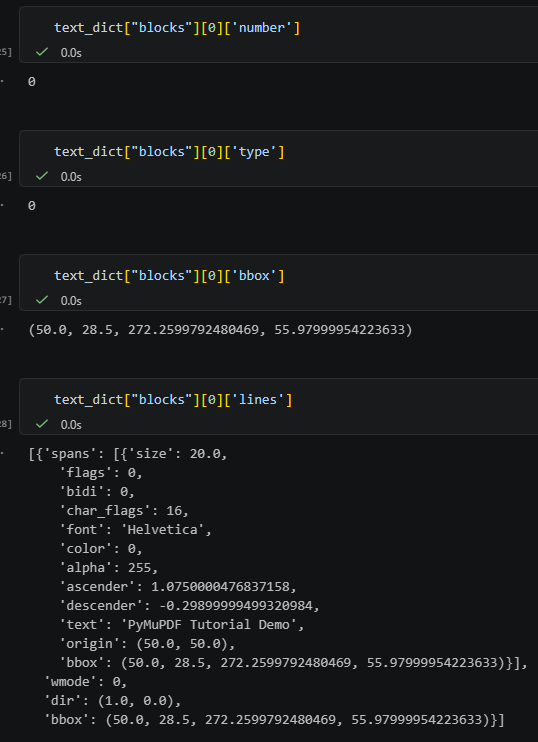Click the success checkmark under the 'number' cell
Image resolution: width=538 pixels, height=742 pixels.
click(42, 52)
